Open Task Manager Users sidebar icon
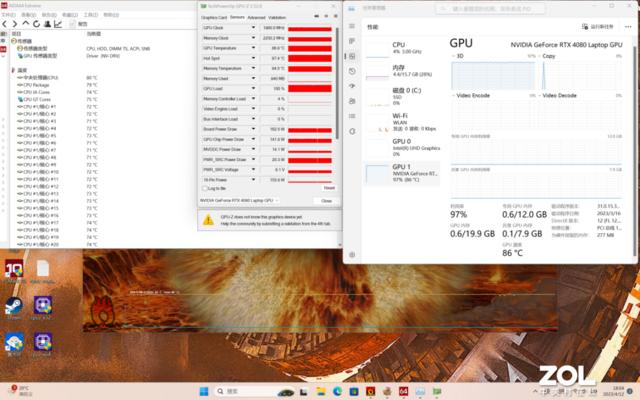640x400 pixels. [x=352, y=101]
